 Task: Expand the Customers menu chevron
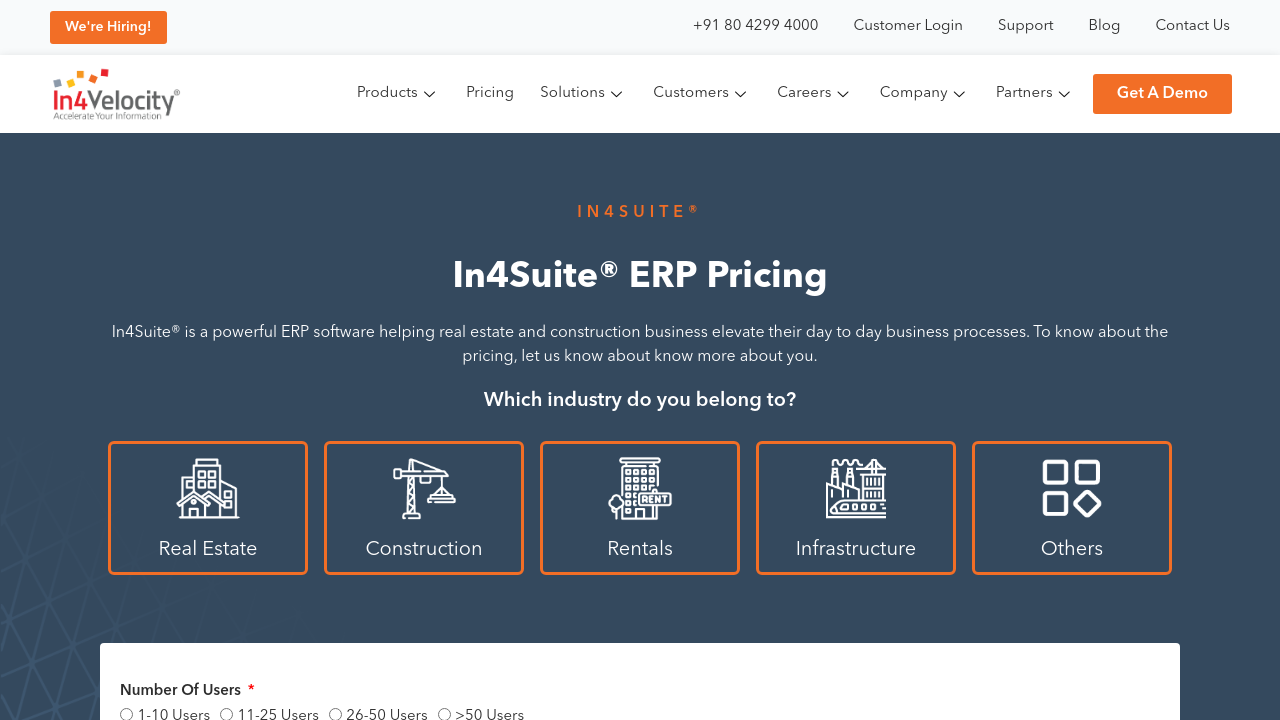(x=741, y=94)
